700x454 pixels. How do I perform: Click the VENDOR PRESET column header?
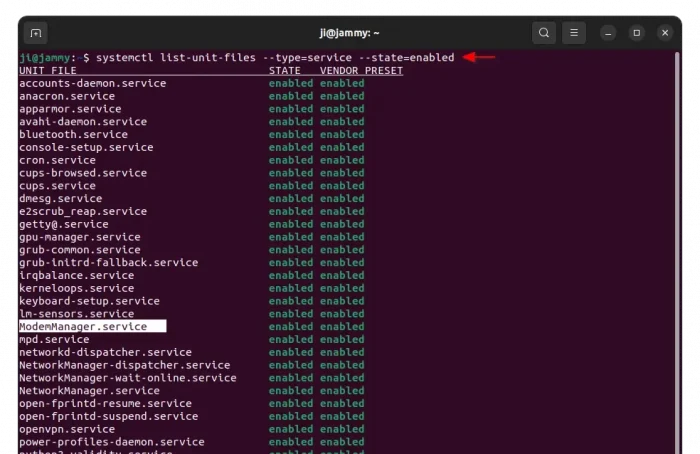click(x=361, y=71)
